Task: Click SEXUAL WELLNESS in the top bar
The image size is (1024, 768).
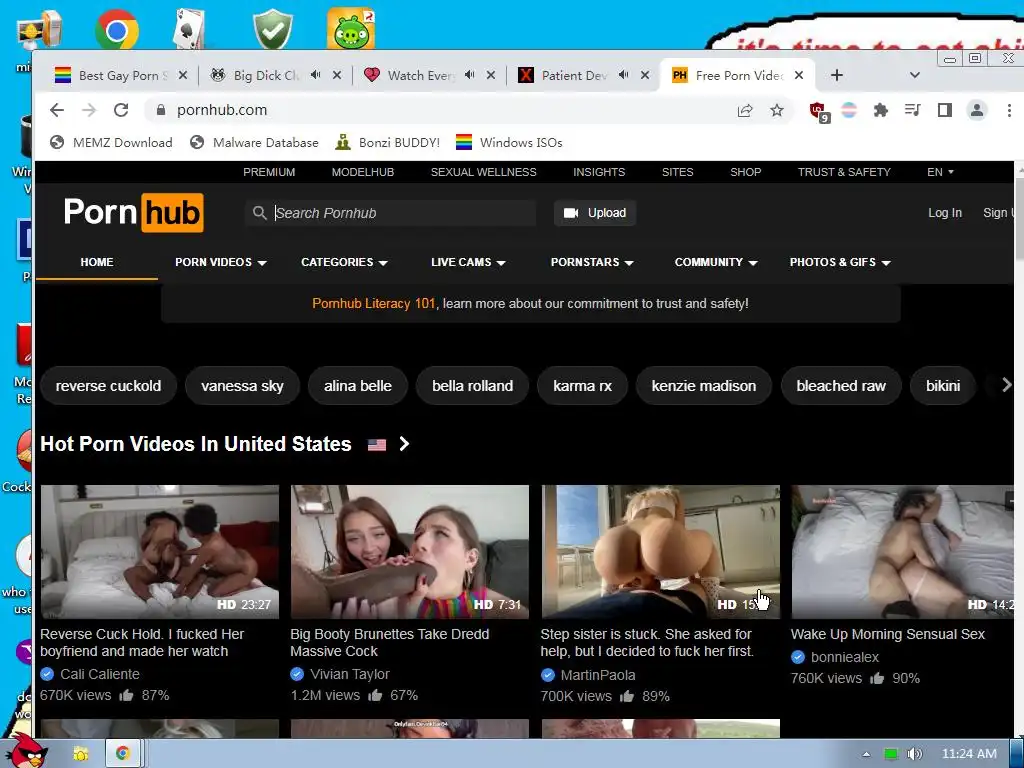Action: click(483, 172)
